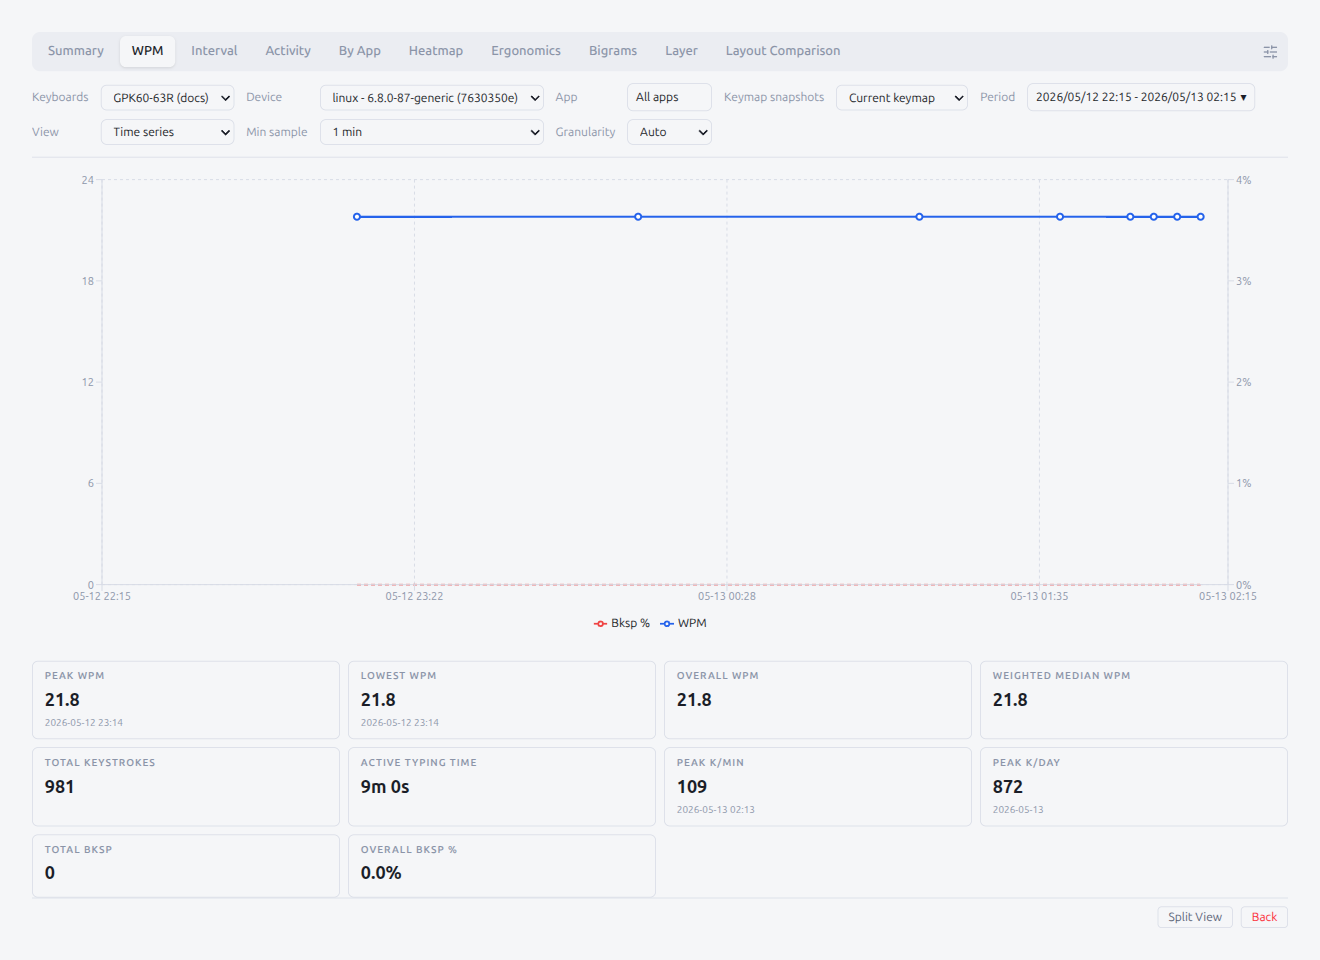This screenshot has height=960, width=1320.
Task: Click the Peak WPM value 21.8 card
Action: pyautogui.click(x=186, y=700)
